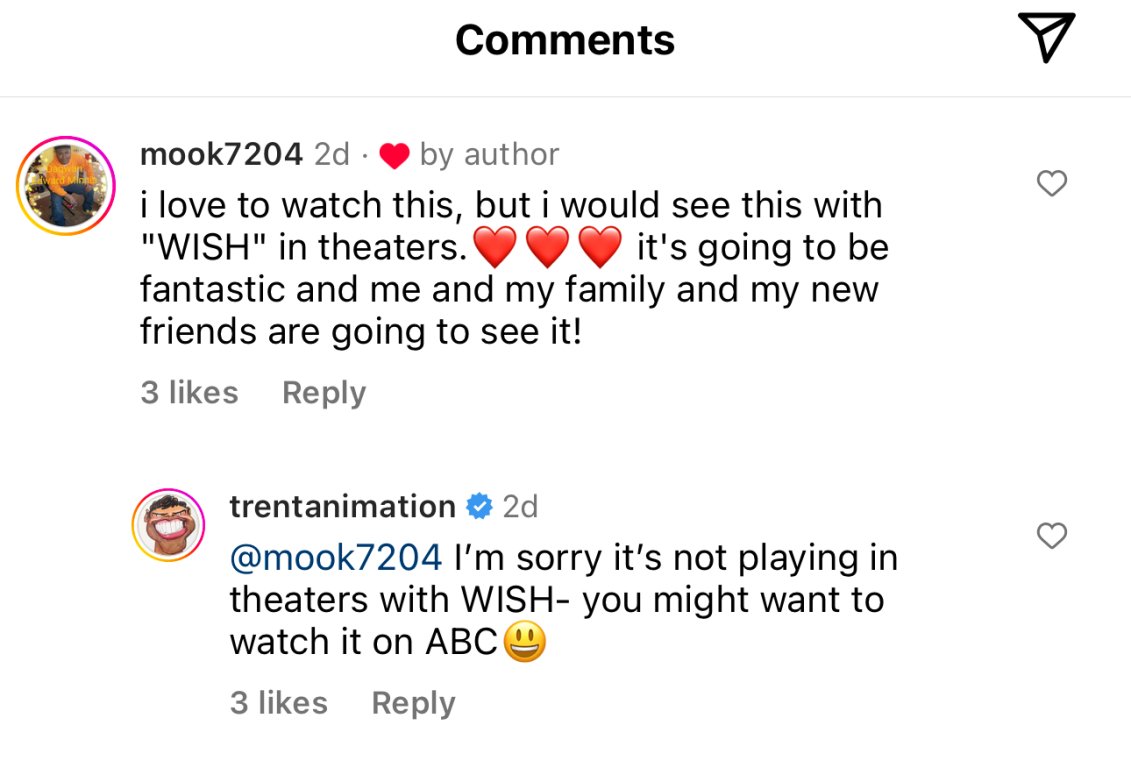The image size is (1131, 768).
Task: Tap the "by author" label text
Action: (489, 154)
